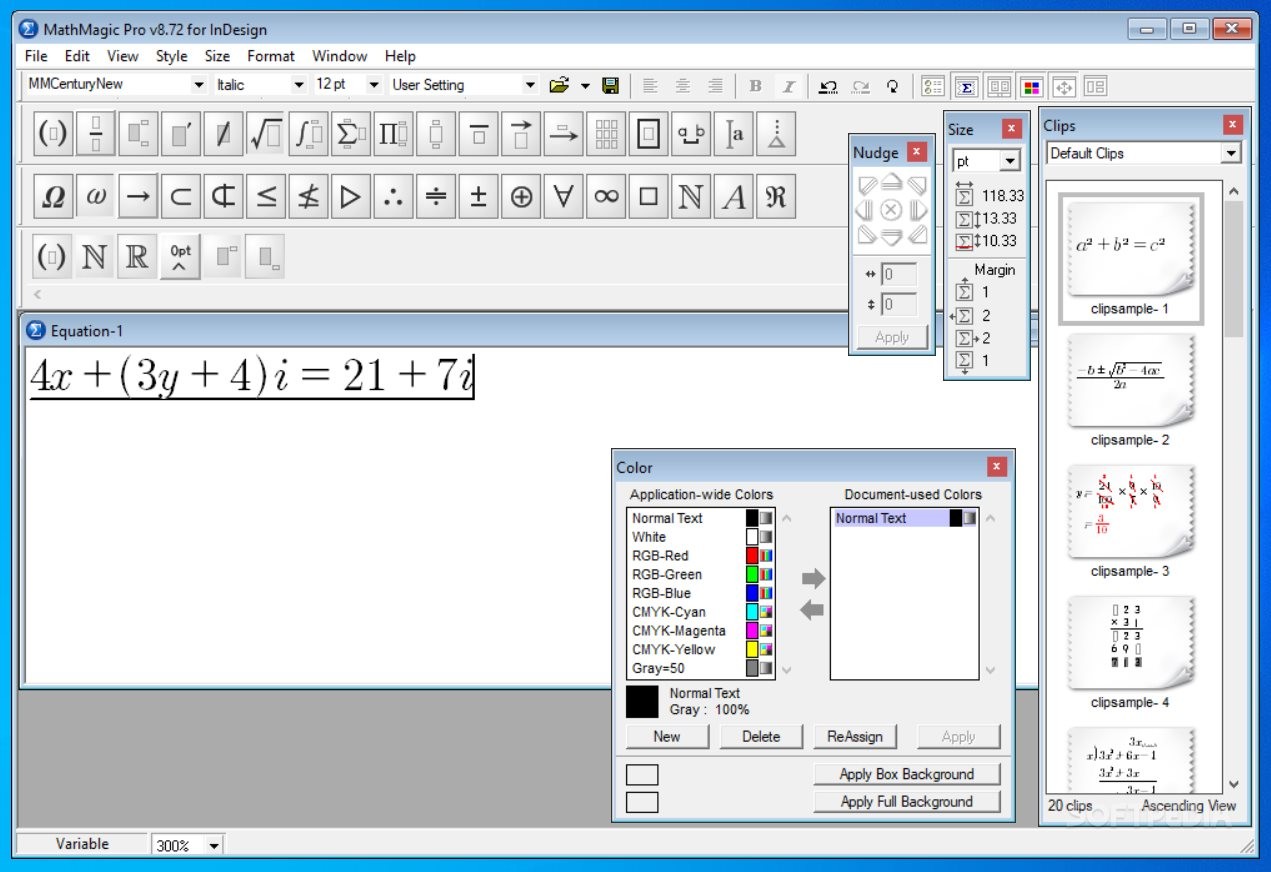Viewport: 1271px width, 872px height.
Task: Click the undo toolbar icon
Action: click(827, 86)
